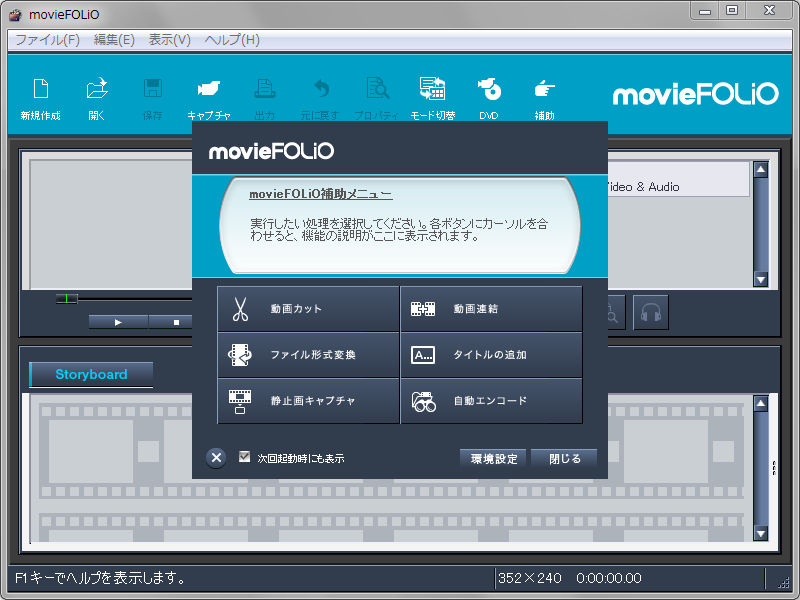This screenshot has width=800, height=600.
Task: Minimize the movieFOLiO window
Action: [705, 11]
